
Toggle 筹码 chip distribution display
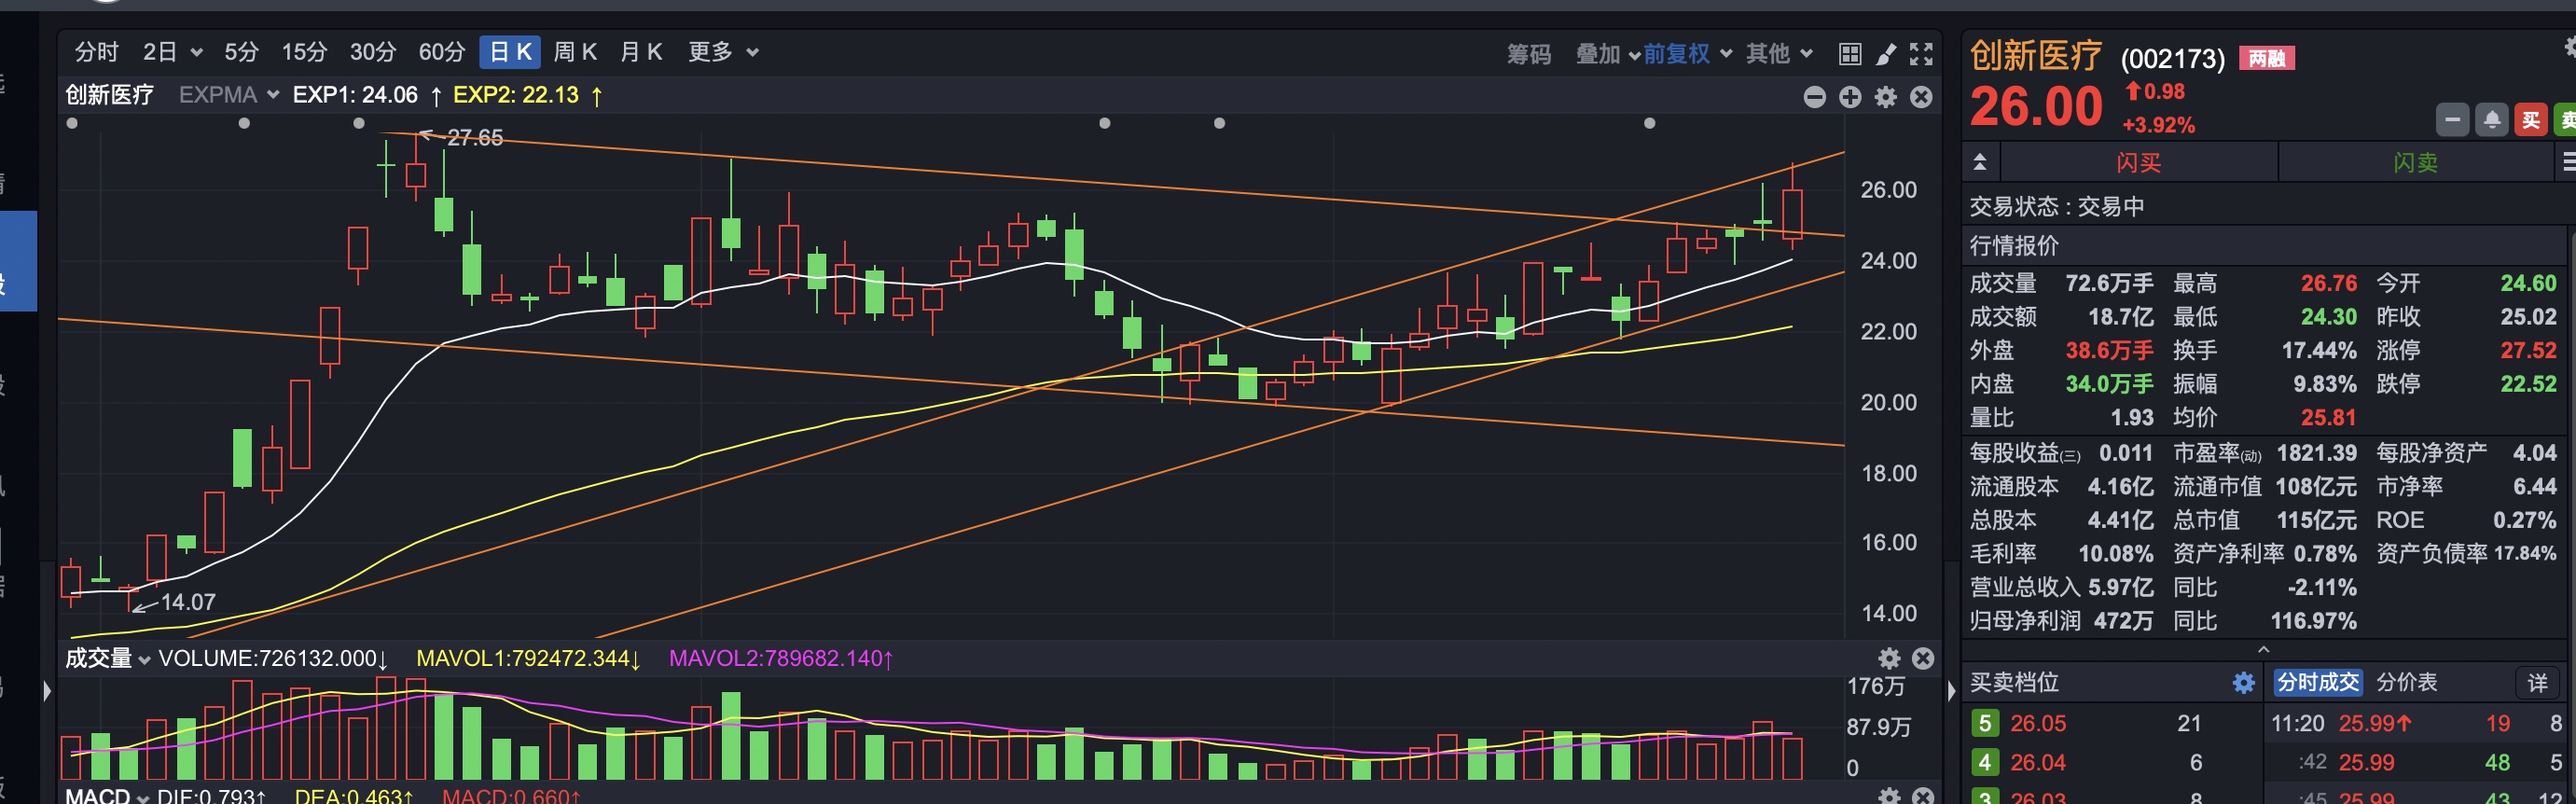point(1529,54)
